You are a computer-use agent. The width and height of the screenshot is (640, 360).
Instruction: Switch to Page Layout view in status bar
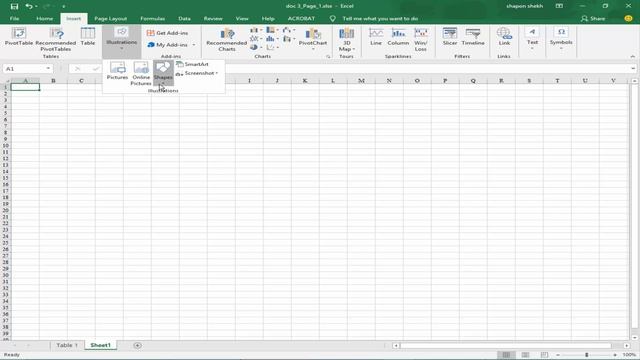point(525,355)
